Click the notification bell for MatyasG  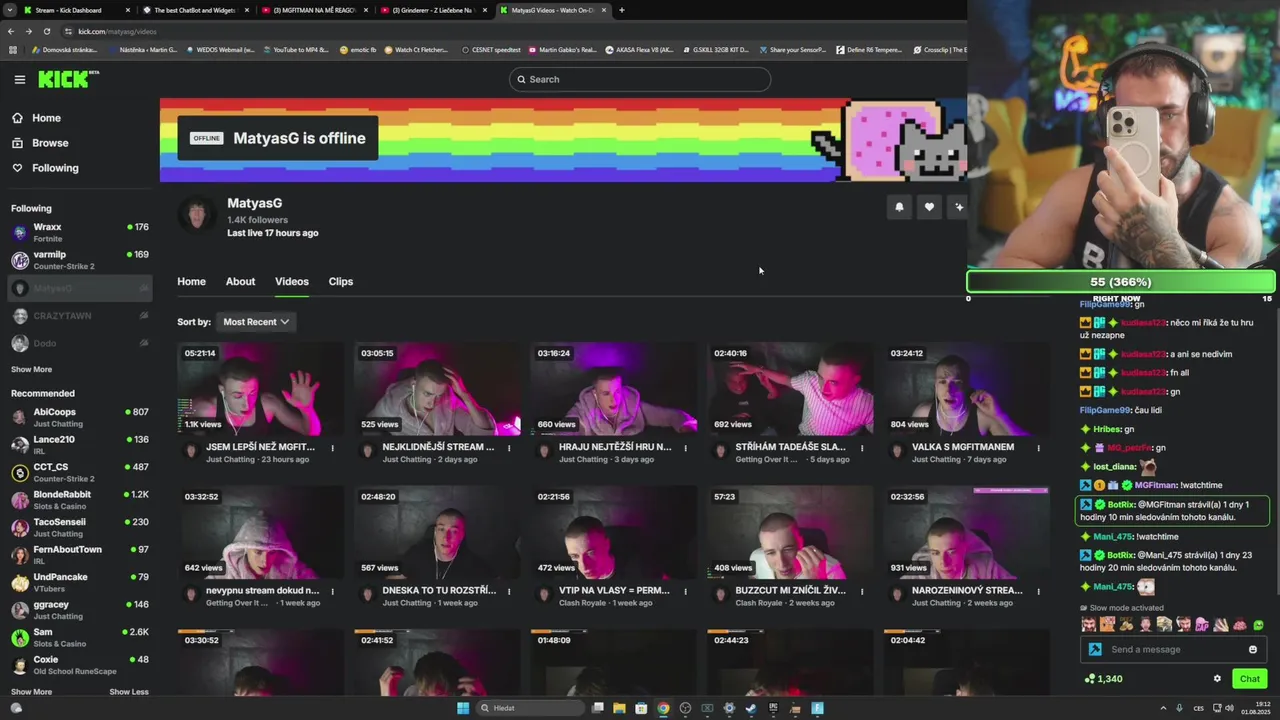click(899, 207)
